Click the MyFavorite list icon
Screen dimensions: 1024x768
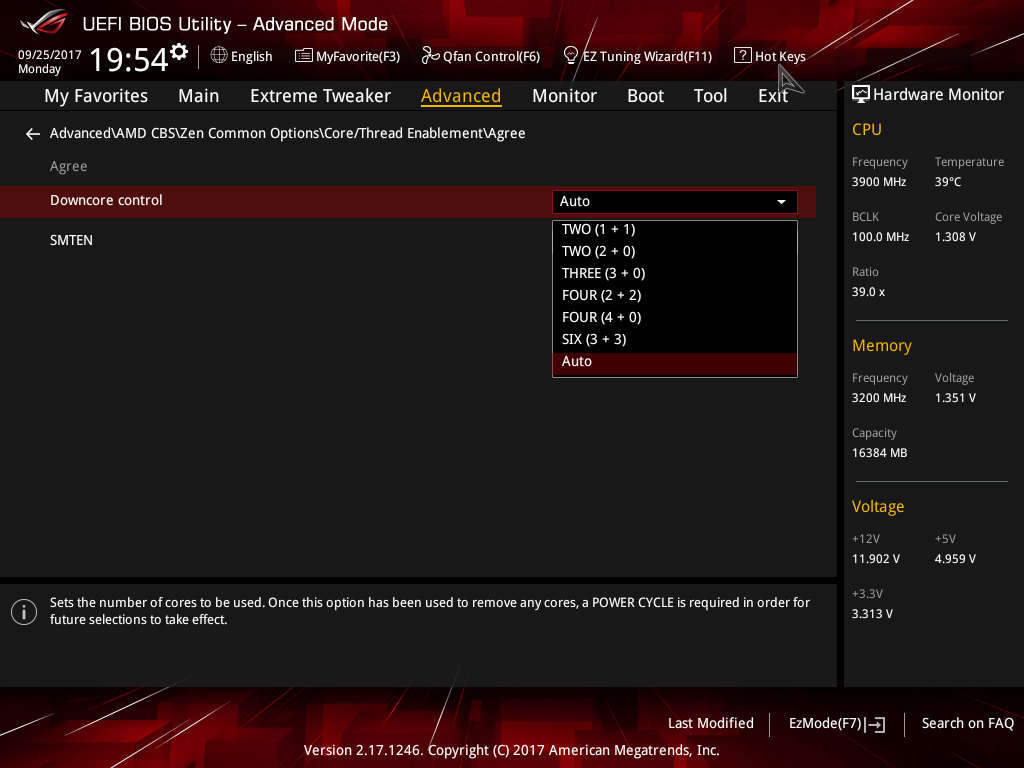(304, 56)
